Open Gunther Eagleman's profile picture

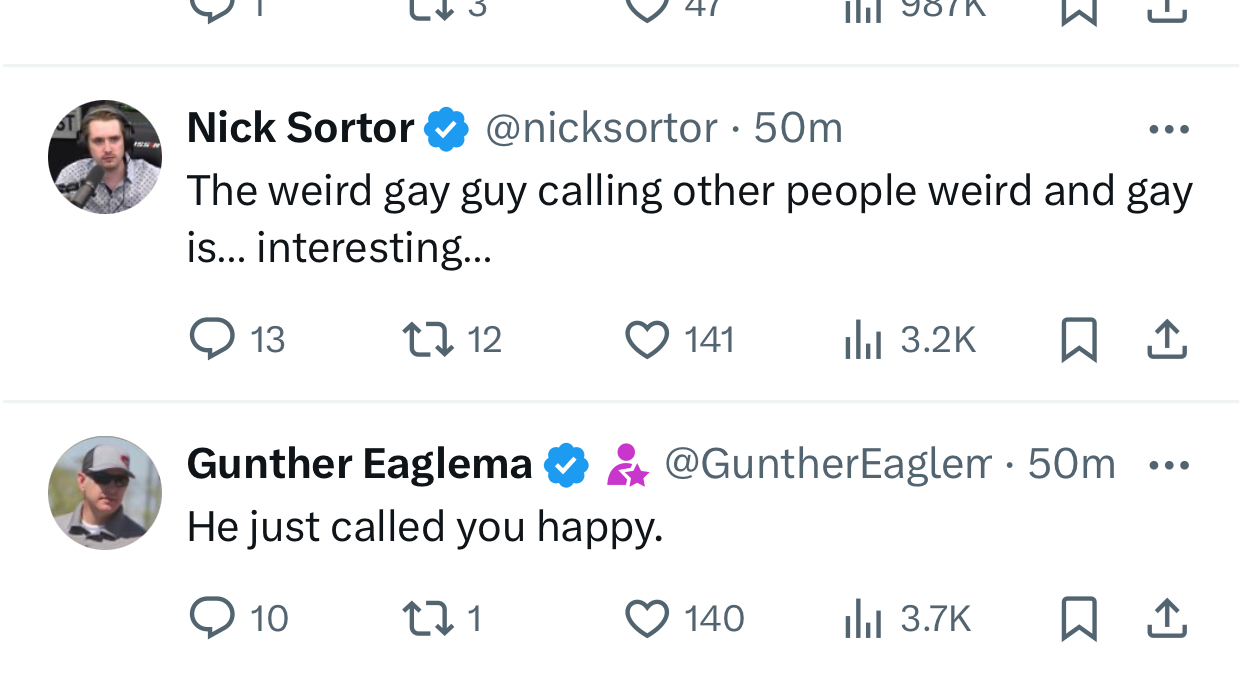click(105, 493)
